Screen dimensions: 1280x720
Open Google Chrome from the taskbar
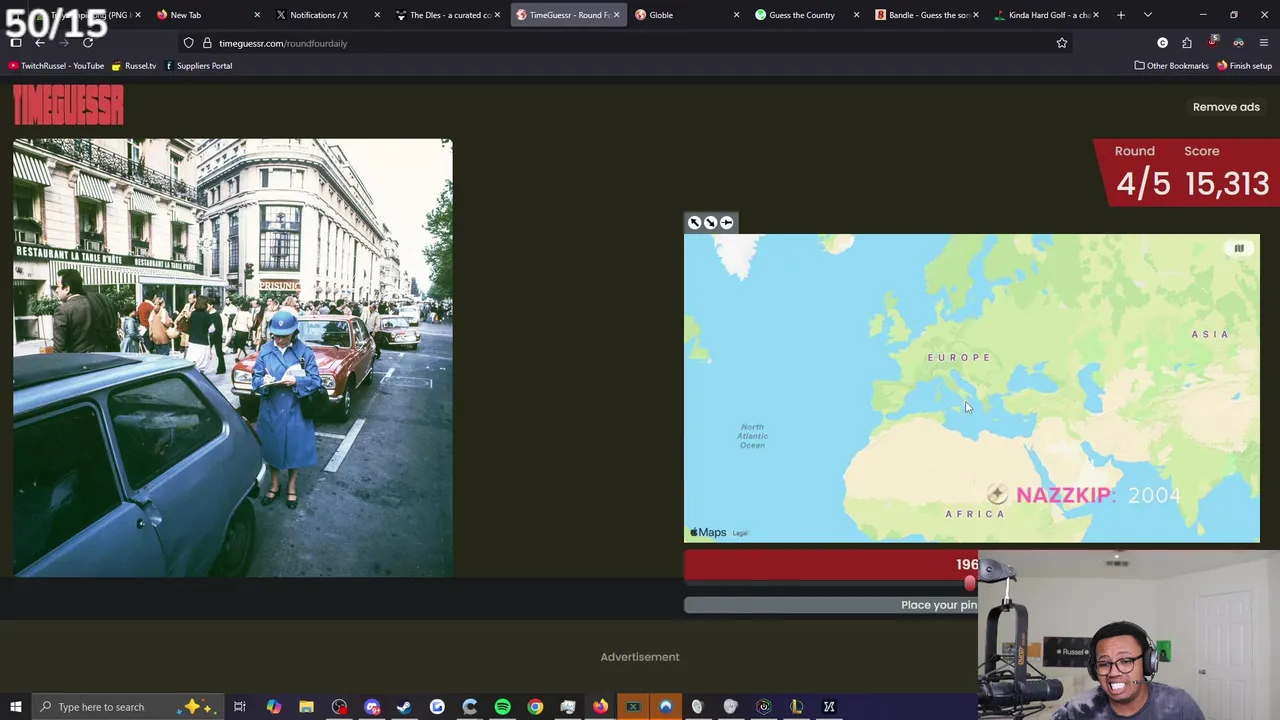[535, 707]
